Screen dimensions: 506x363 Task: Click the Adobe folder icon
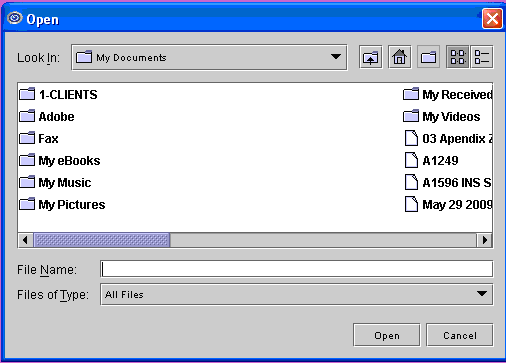(27, 116)
